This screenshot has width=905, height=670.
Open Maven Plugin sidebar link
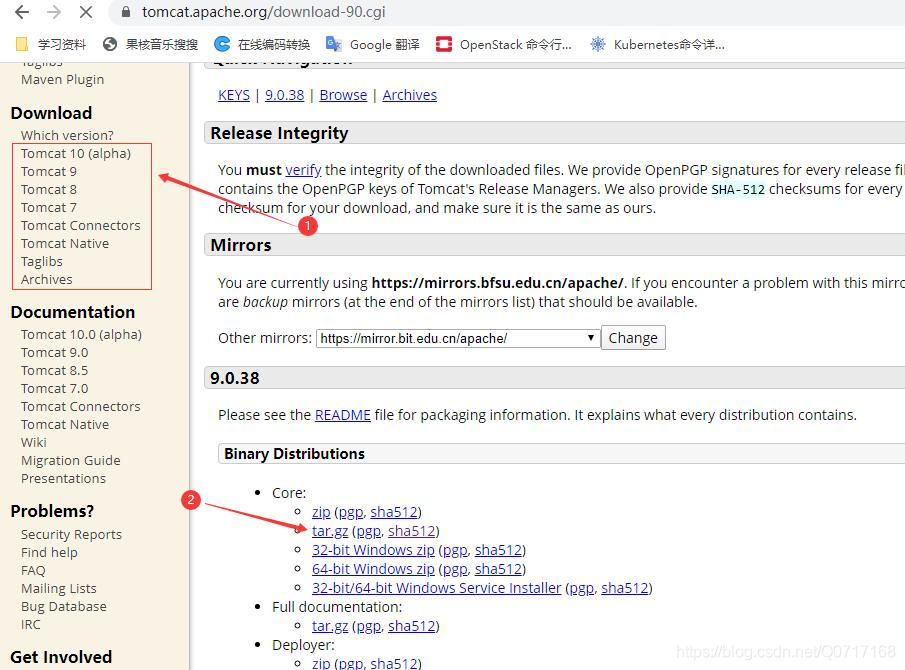point(62,80)
